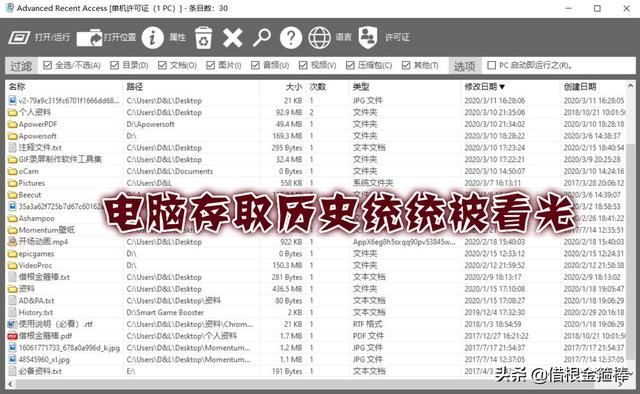Click the path D:\Apowersoft cell

tap(151, 124)
